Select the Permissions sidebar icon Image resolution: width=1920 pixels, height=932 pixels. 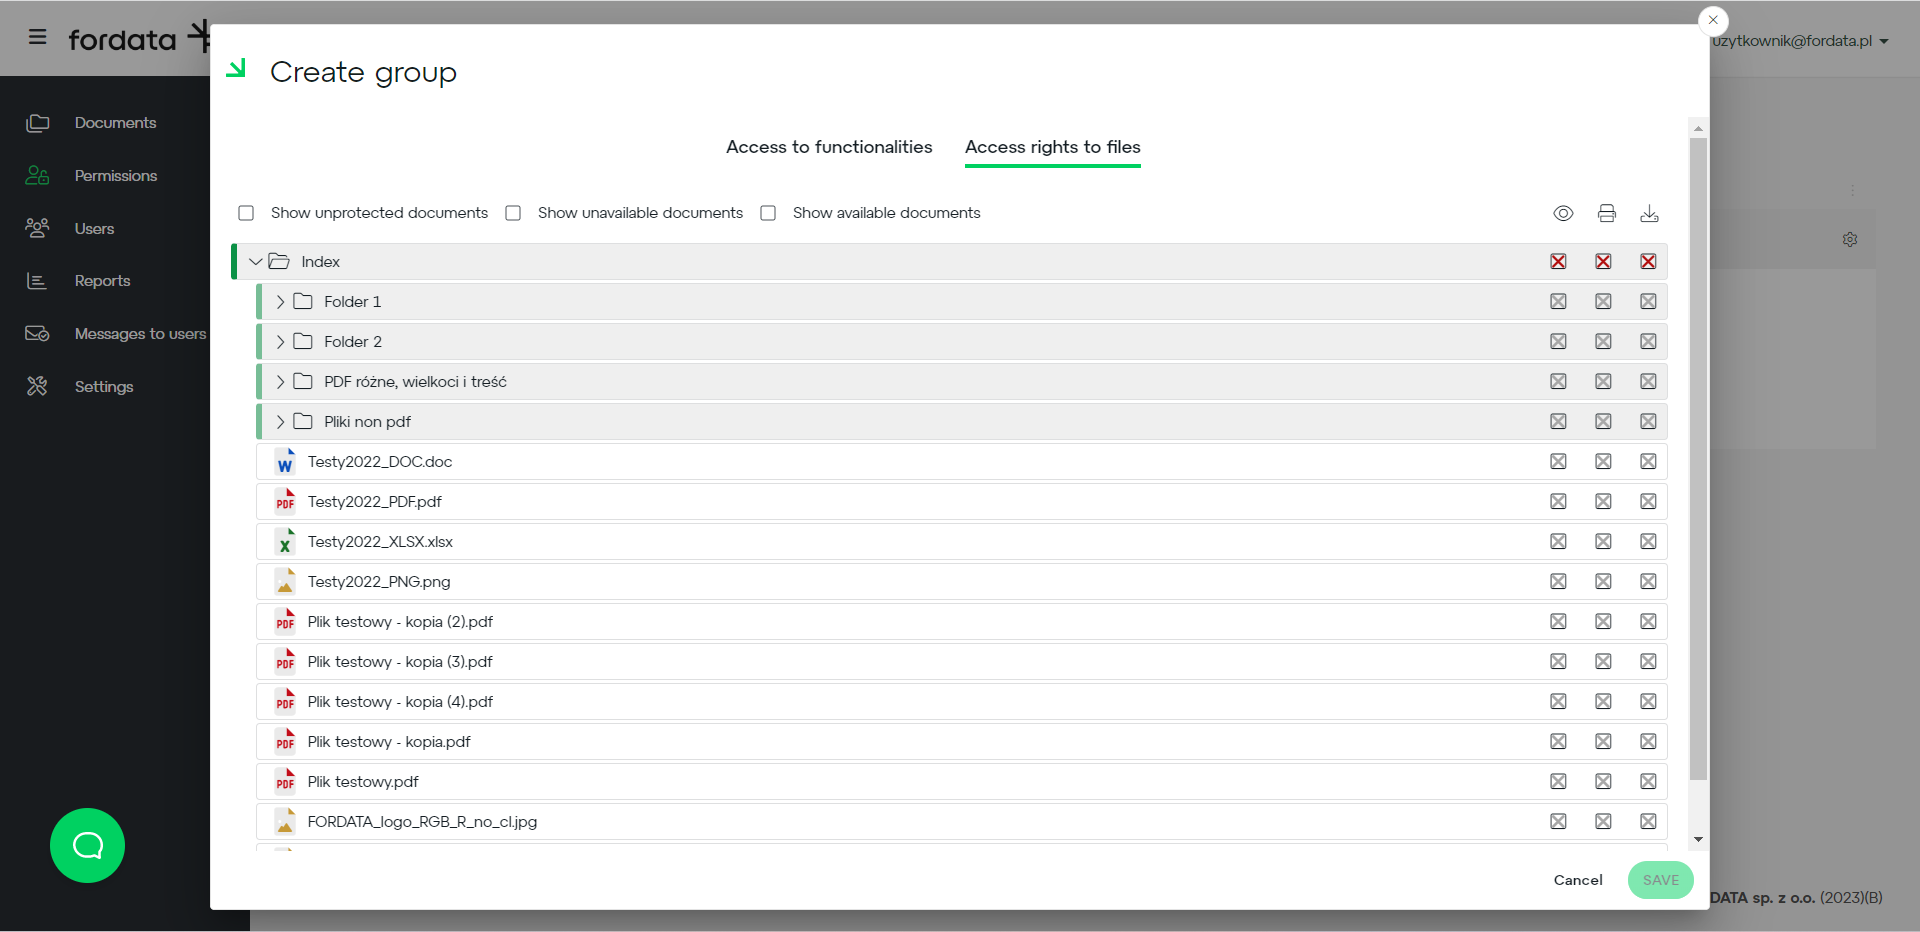[37, 175]
